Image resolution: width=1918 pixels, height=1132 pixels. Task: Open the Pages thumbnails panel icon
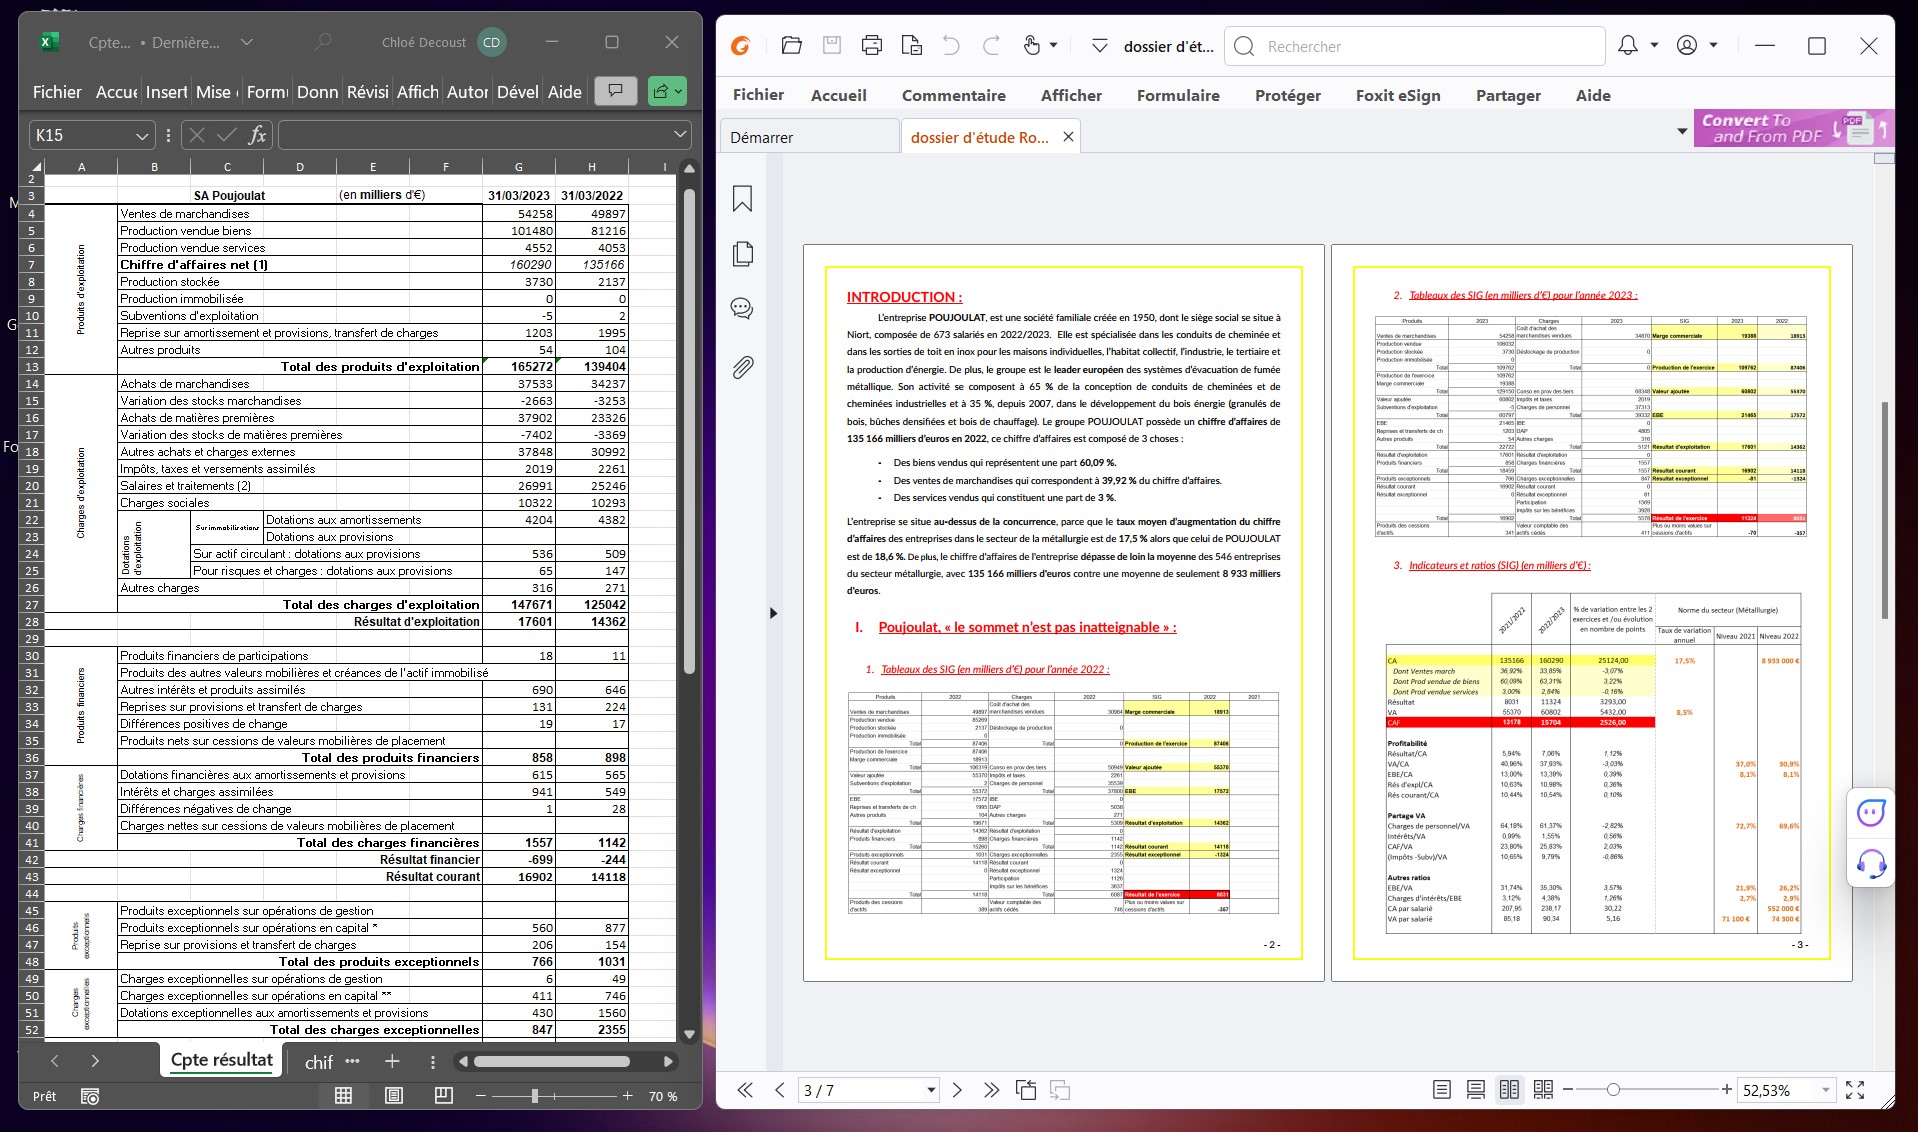pos(742,254)
